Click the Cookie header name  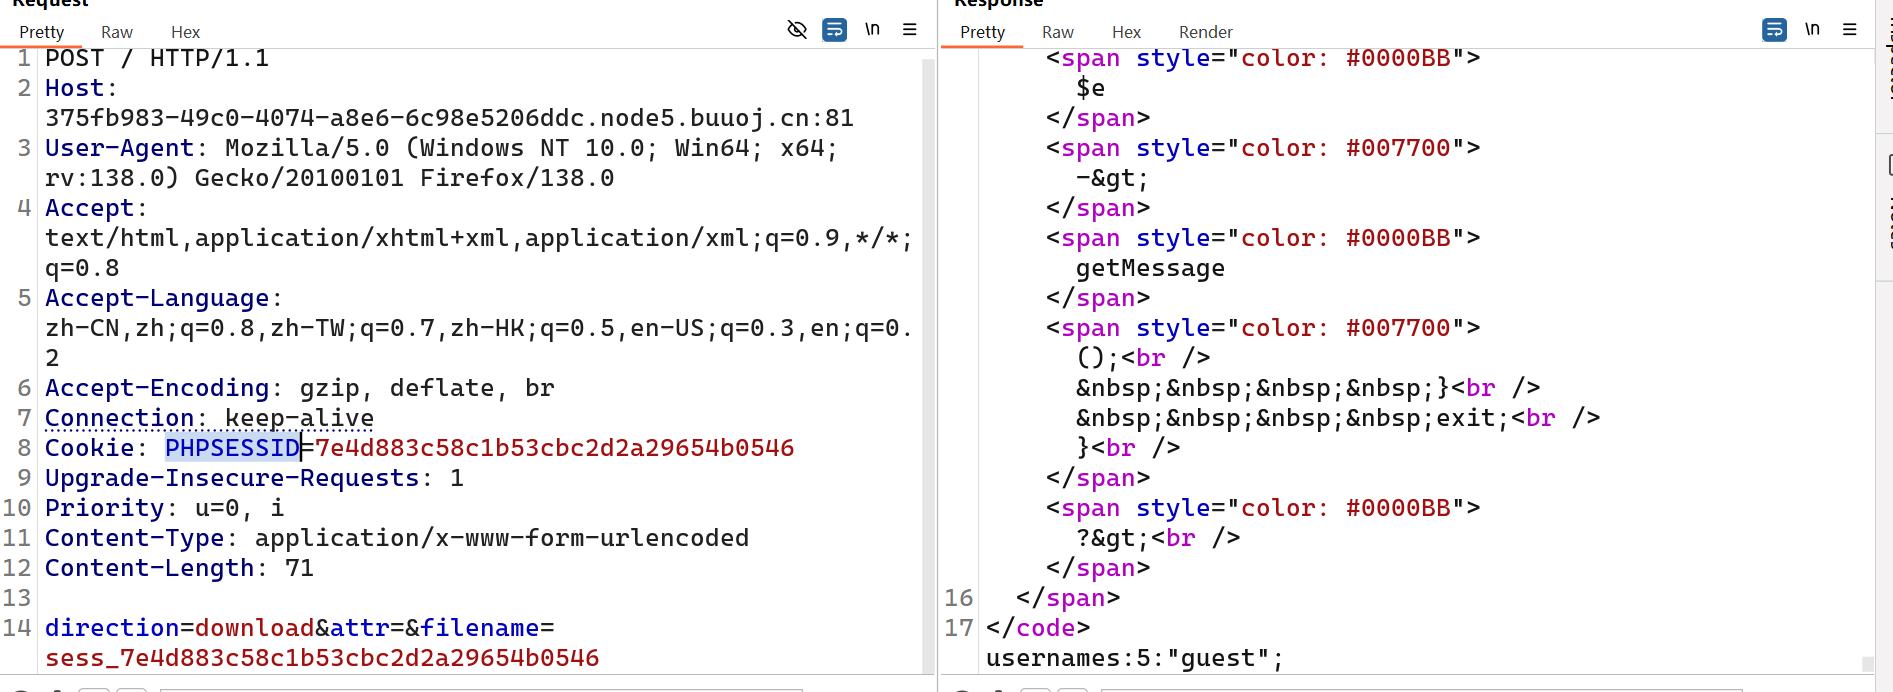click(x=89, y=448)
